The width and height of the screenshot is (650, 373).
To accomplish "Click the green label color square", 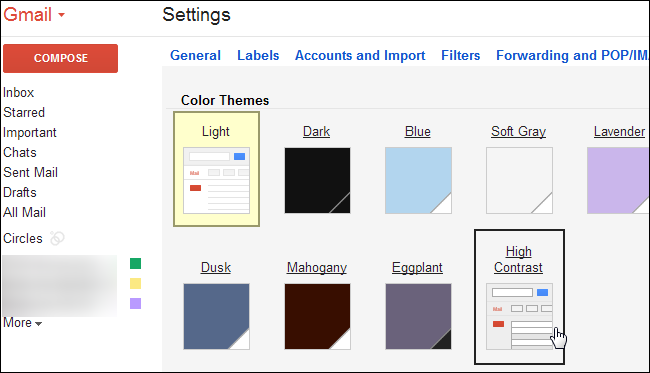I will click(136, 264).
